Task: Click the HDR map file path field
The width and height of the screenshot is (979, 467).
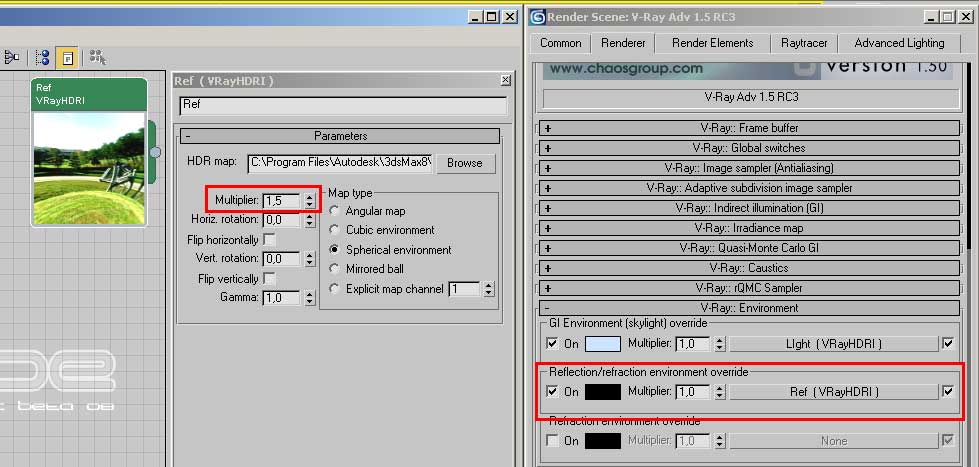Action: [340, 163]
